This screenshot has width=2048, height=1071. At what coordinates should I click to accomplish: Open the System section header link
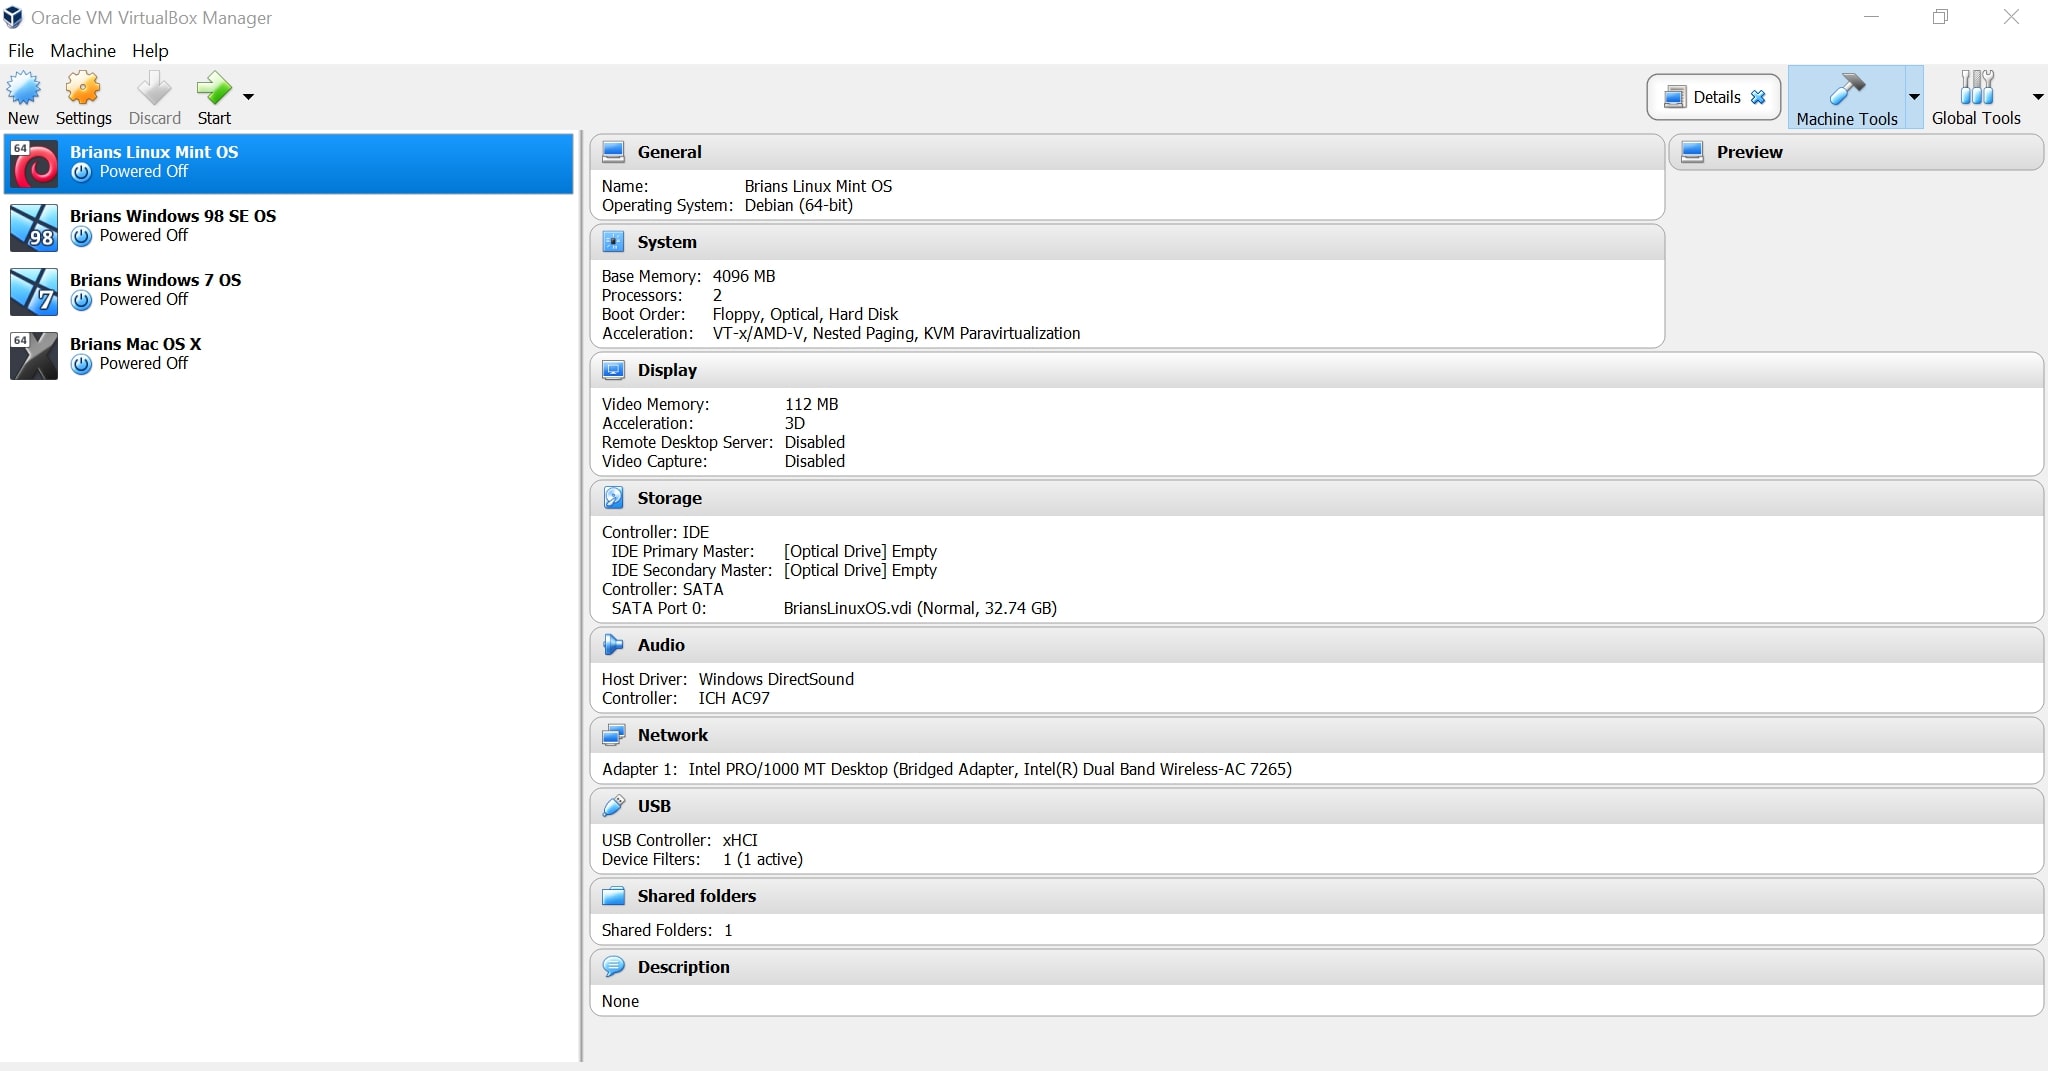(x=667, y=242)
